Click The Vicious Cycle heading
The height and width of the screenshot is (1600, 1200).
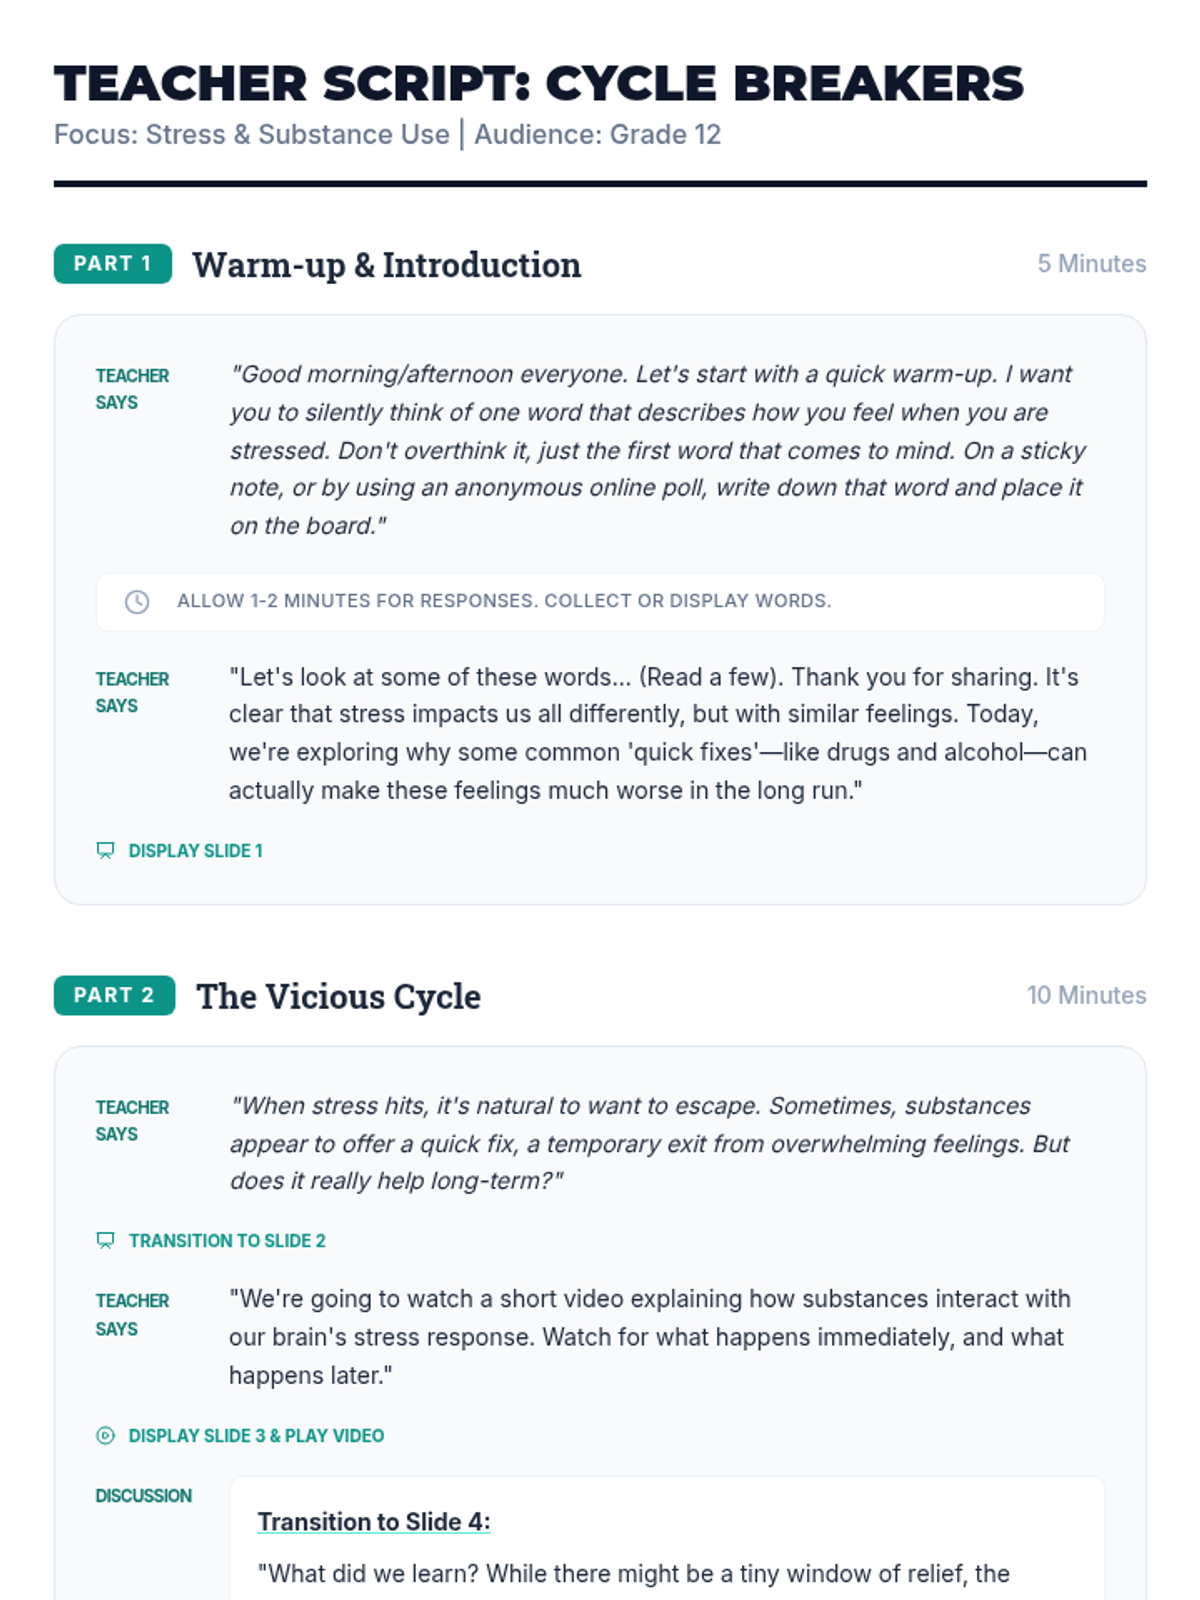click(x=338, y=997)
